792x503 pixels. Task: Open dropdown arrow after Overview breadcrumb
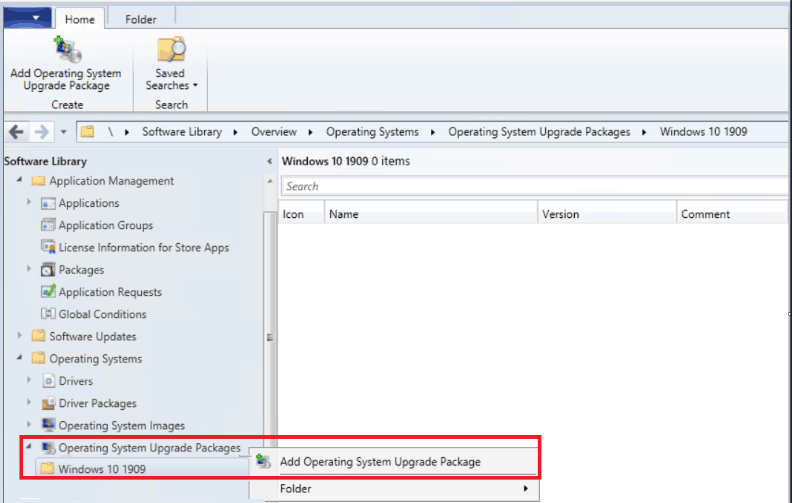pos(310,132)
